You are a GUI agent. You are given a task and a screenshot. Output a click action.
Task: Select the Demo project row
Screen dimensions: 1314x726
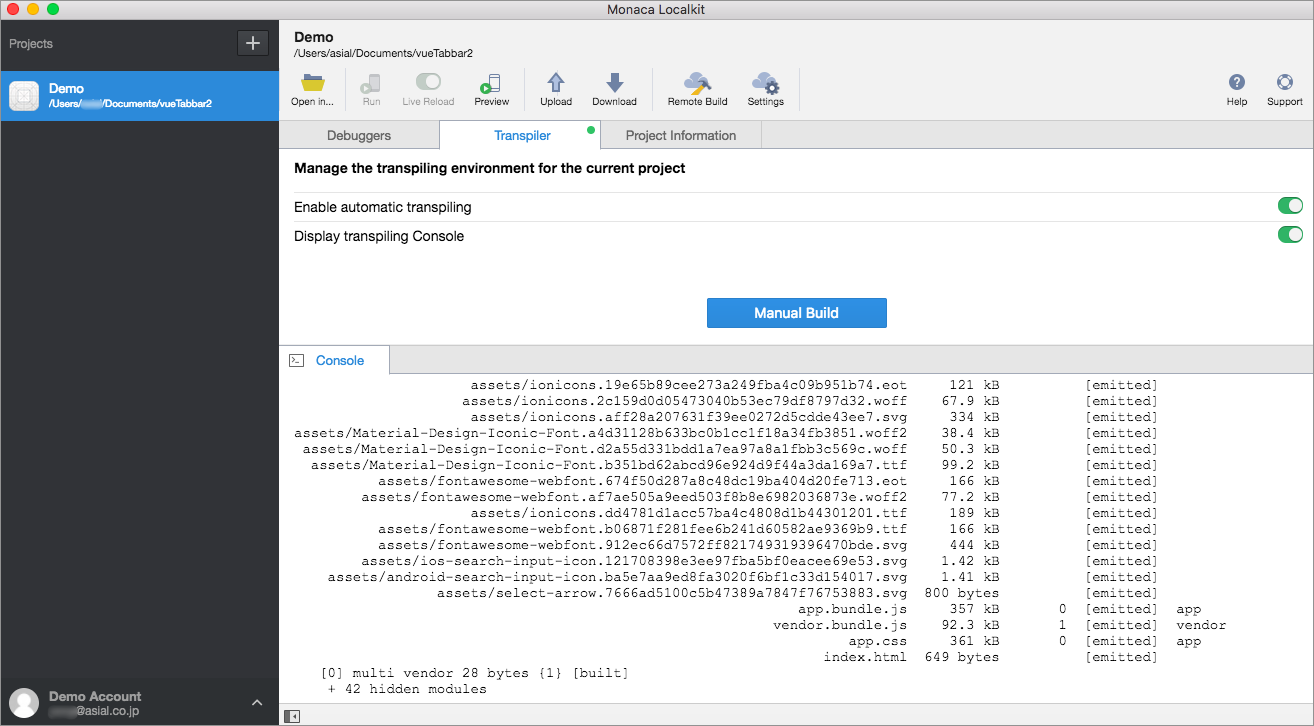click(140, 96)
